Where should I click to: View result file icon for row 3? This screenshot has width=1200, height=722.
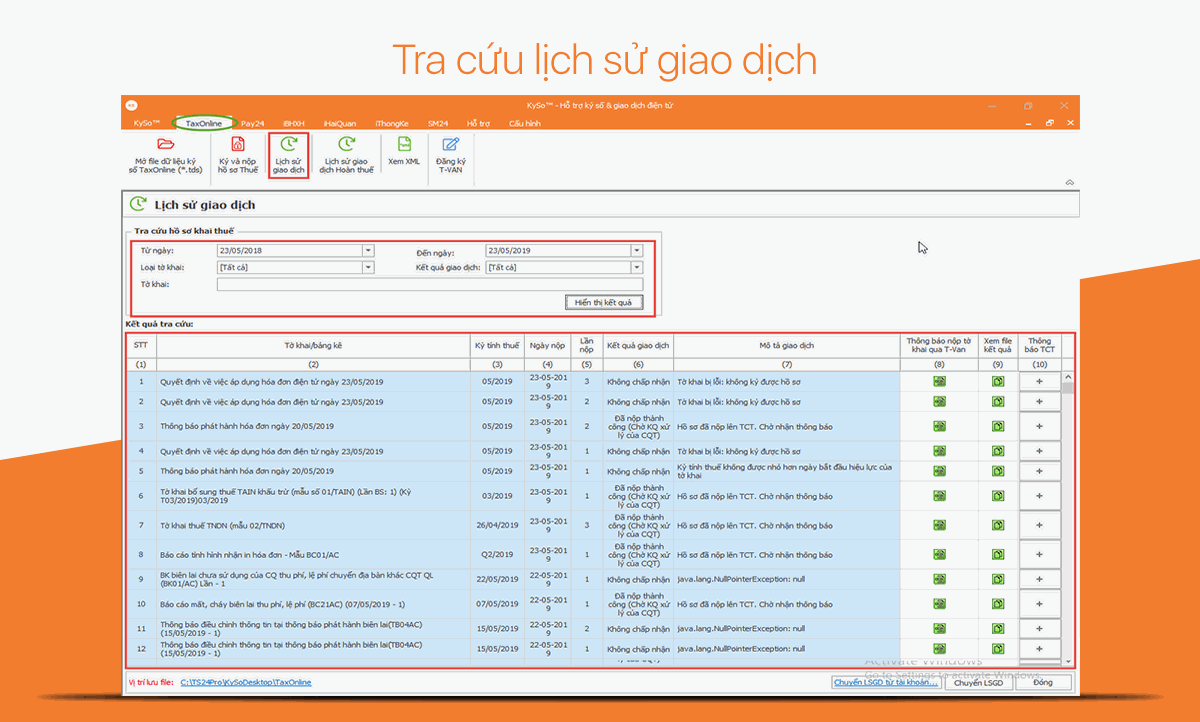click(997, 427)
